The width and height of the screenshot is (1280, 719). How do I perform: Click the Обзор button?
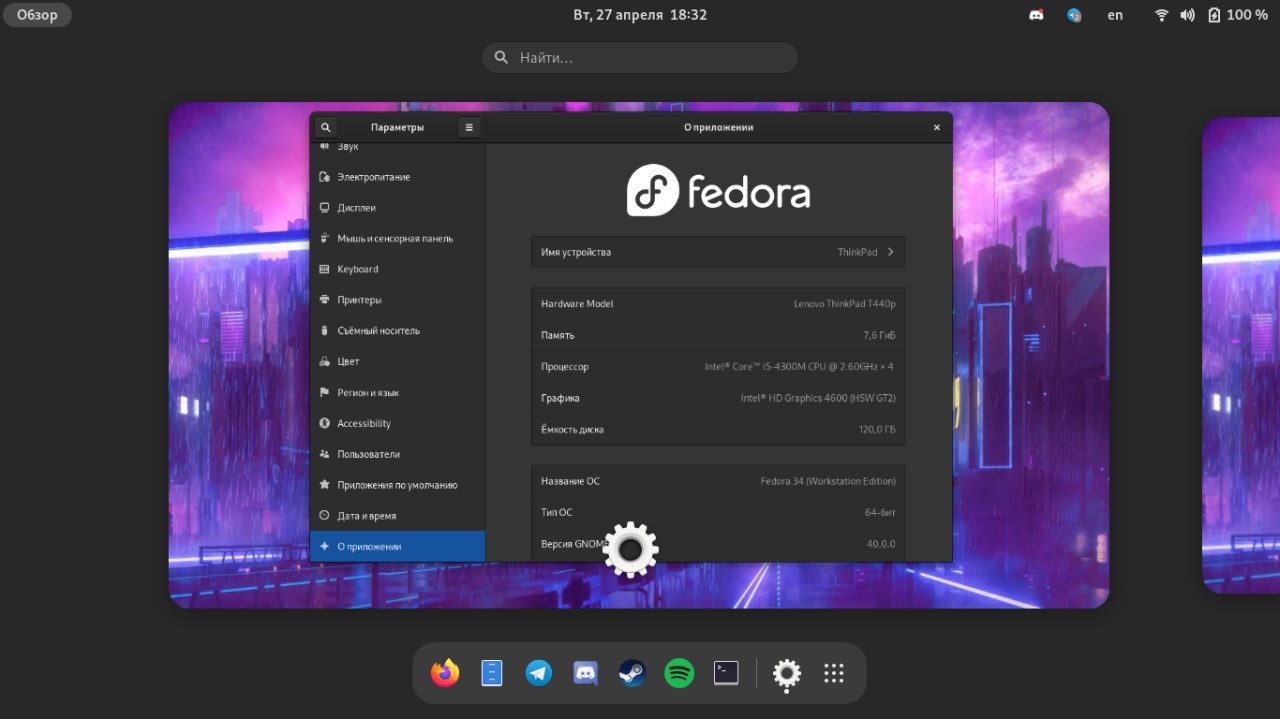37,15
